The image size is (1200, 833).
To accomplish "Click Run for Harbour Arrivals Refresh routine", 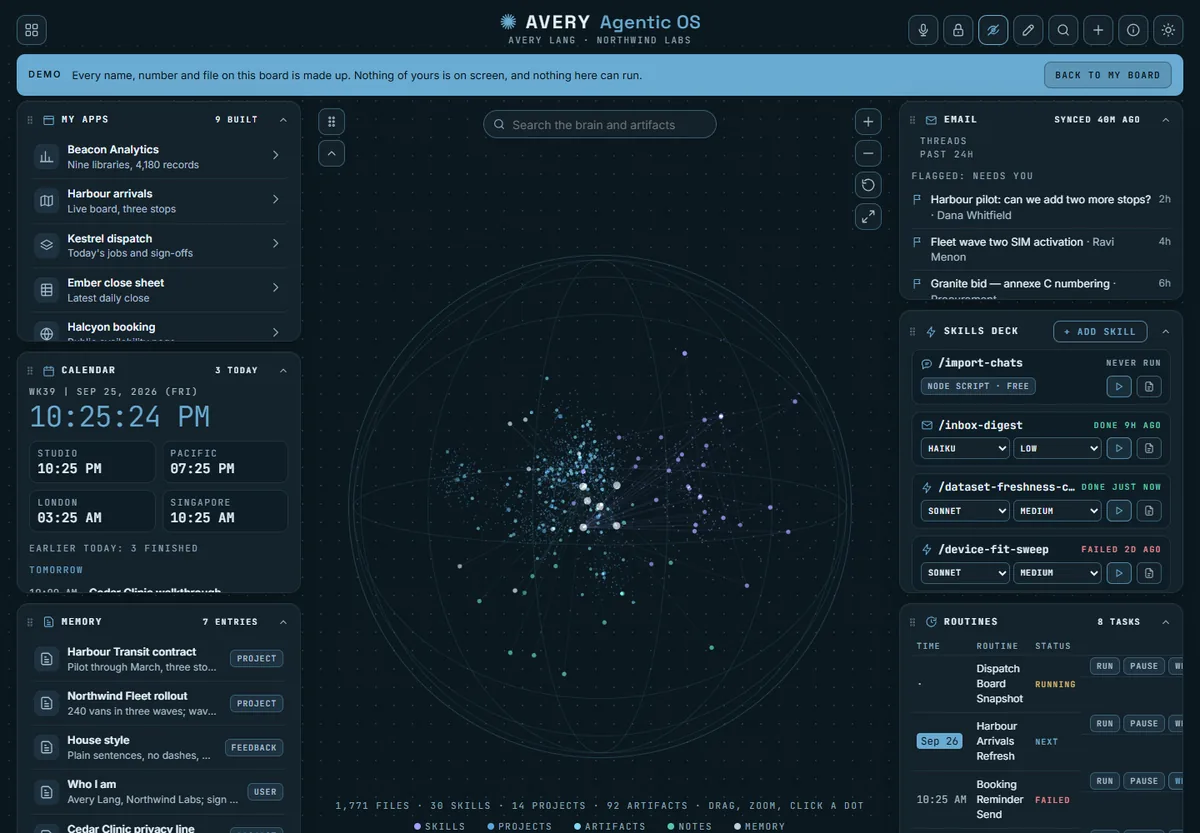I will click(1105, 724).
